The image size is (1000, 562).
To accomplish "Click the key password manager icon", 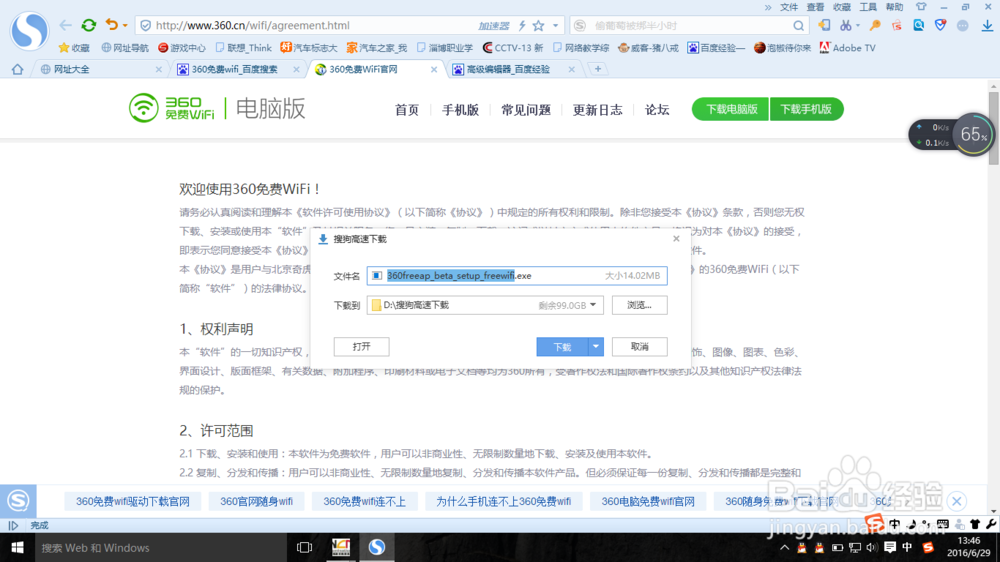I will click(875, 26).
